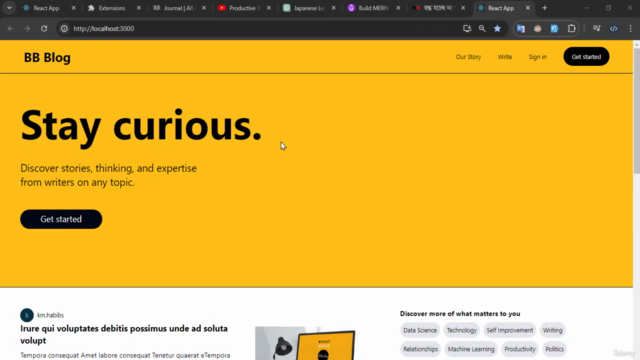This screenshot has height=360, width=640.
Task: Close the Journal tab
Action: (204, 8)
